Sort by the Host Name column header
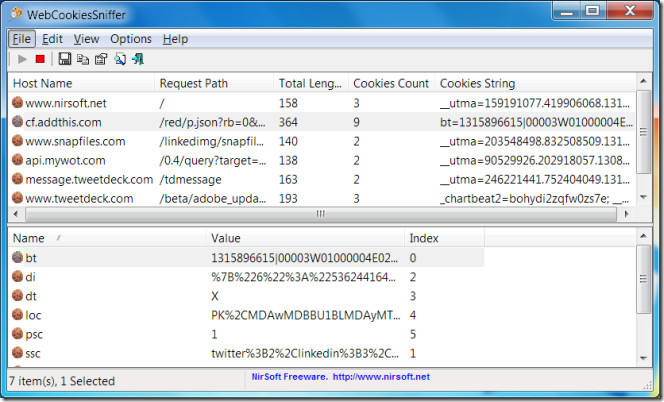The height and width of the screenshot is (402, 664). pyautogui.click(x=81, y=83)
